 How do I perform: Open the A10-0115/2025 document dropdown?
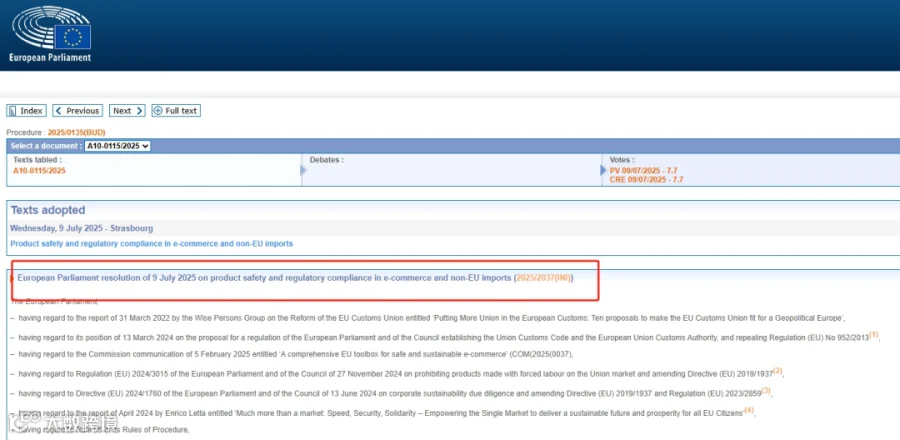coord(118,146)
